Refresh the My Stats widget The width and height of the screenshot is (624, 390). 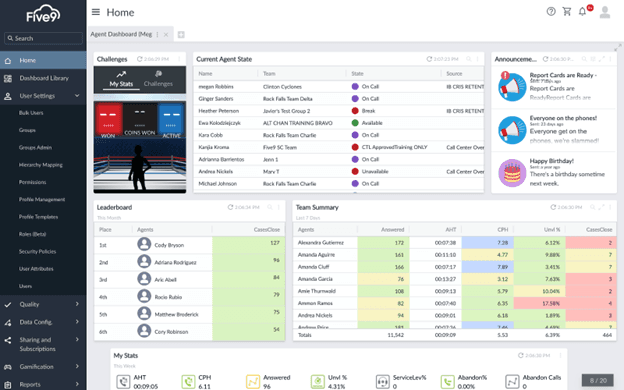click(x=521, y=355)
